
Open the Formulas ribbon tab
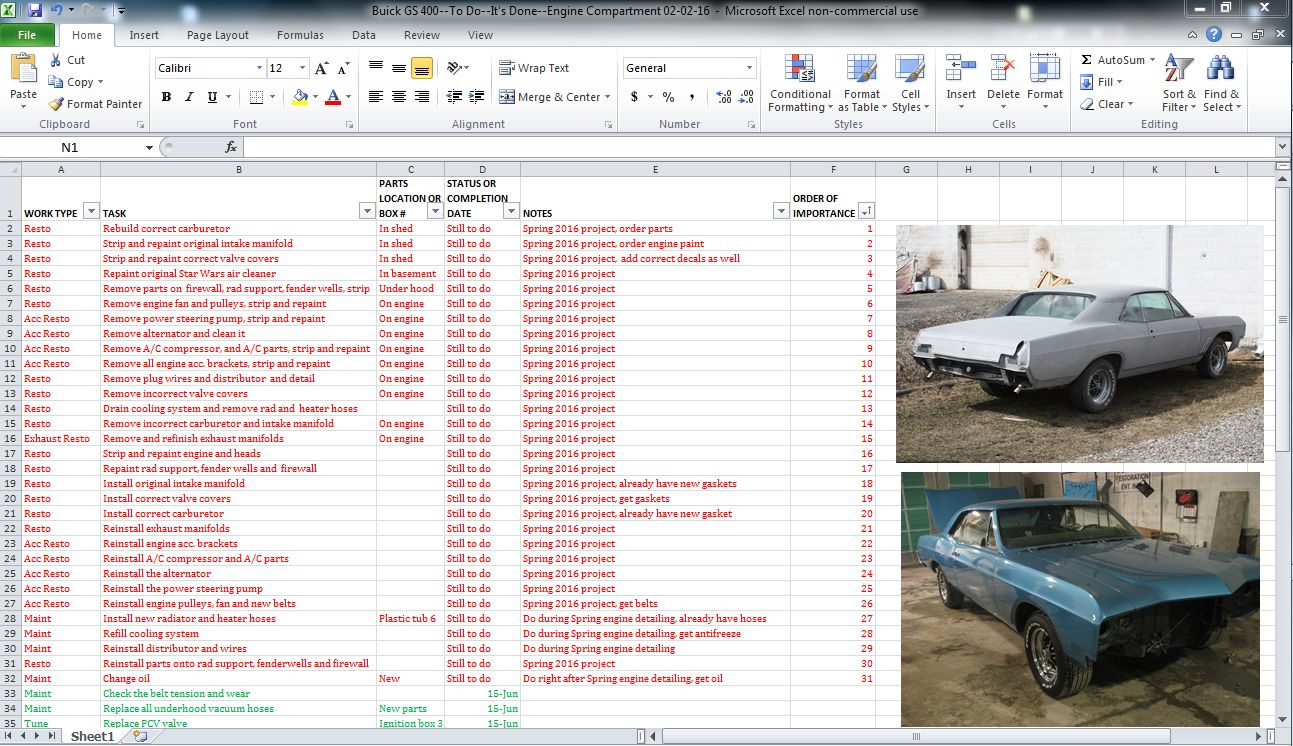click(300, 35)
